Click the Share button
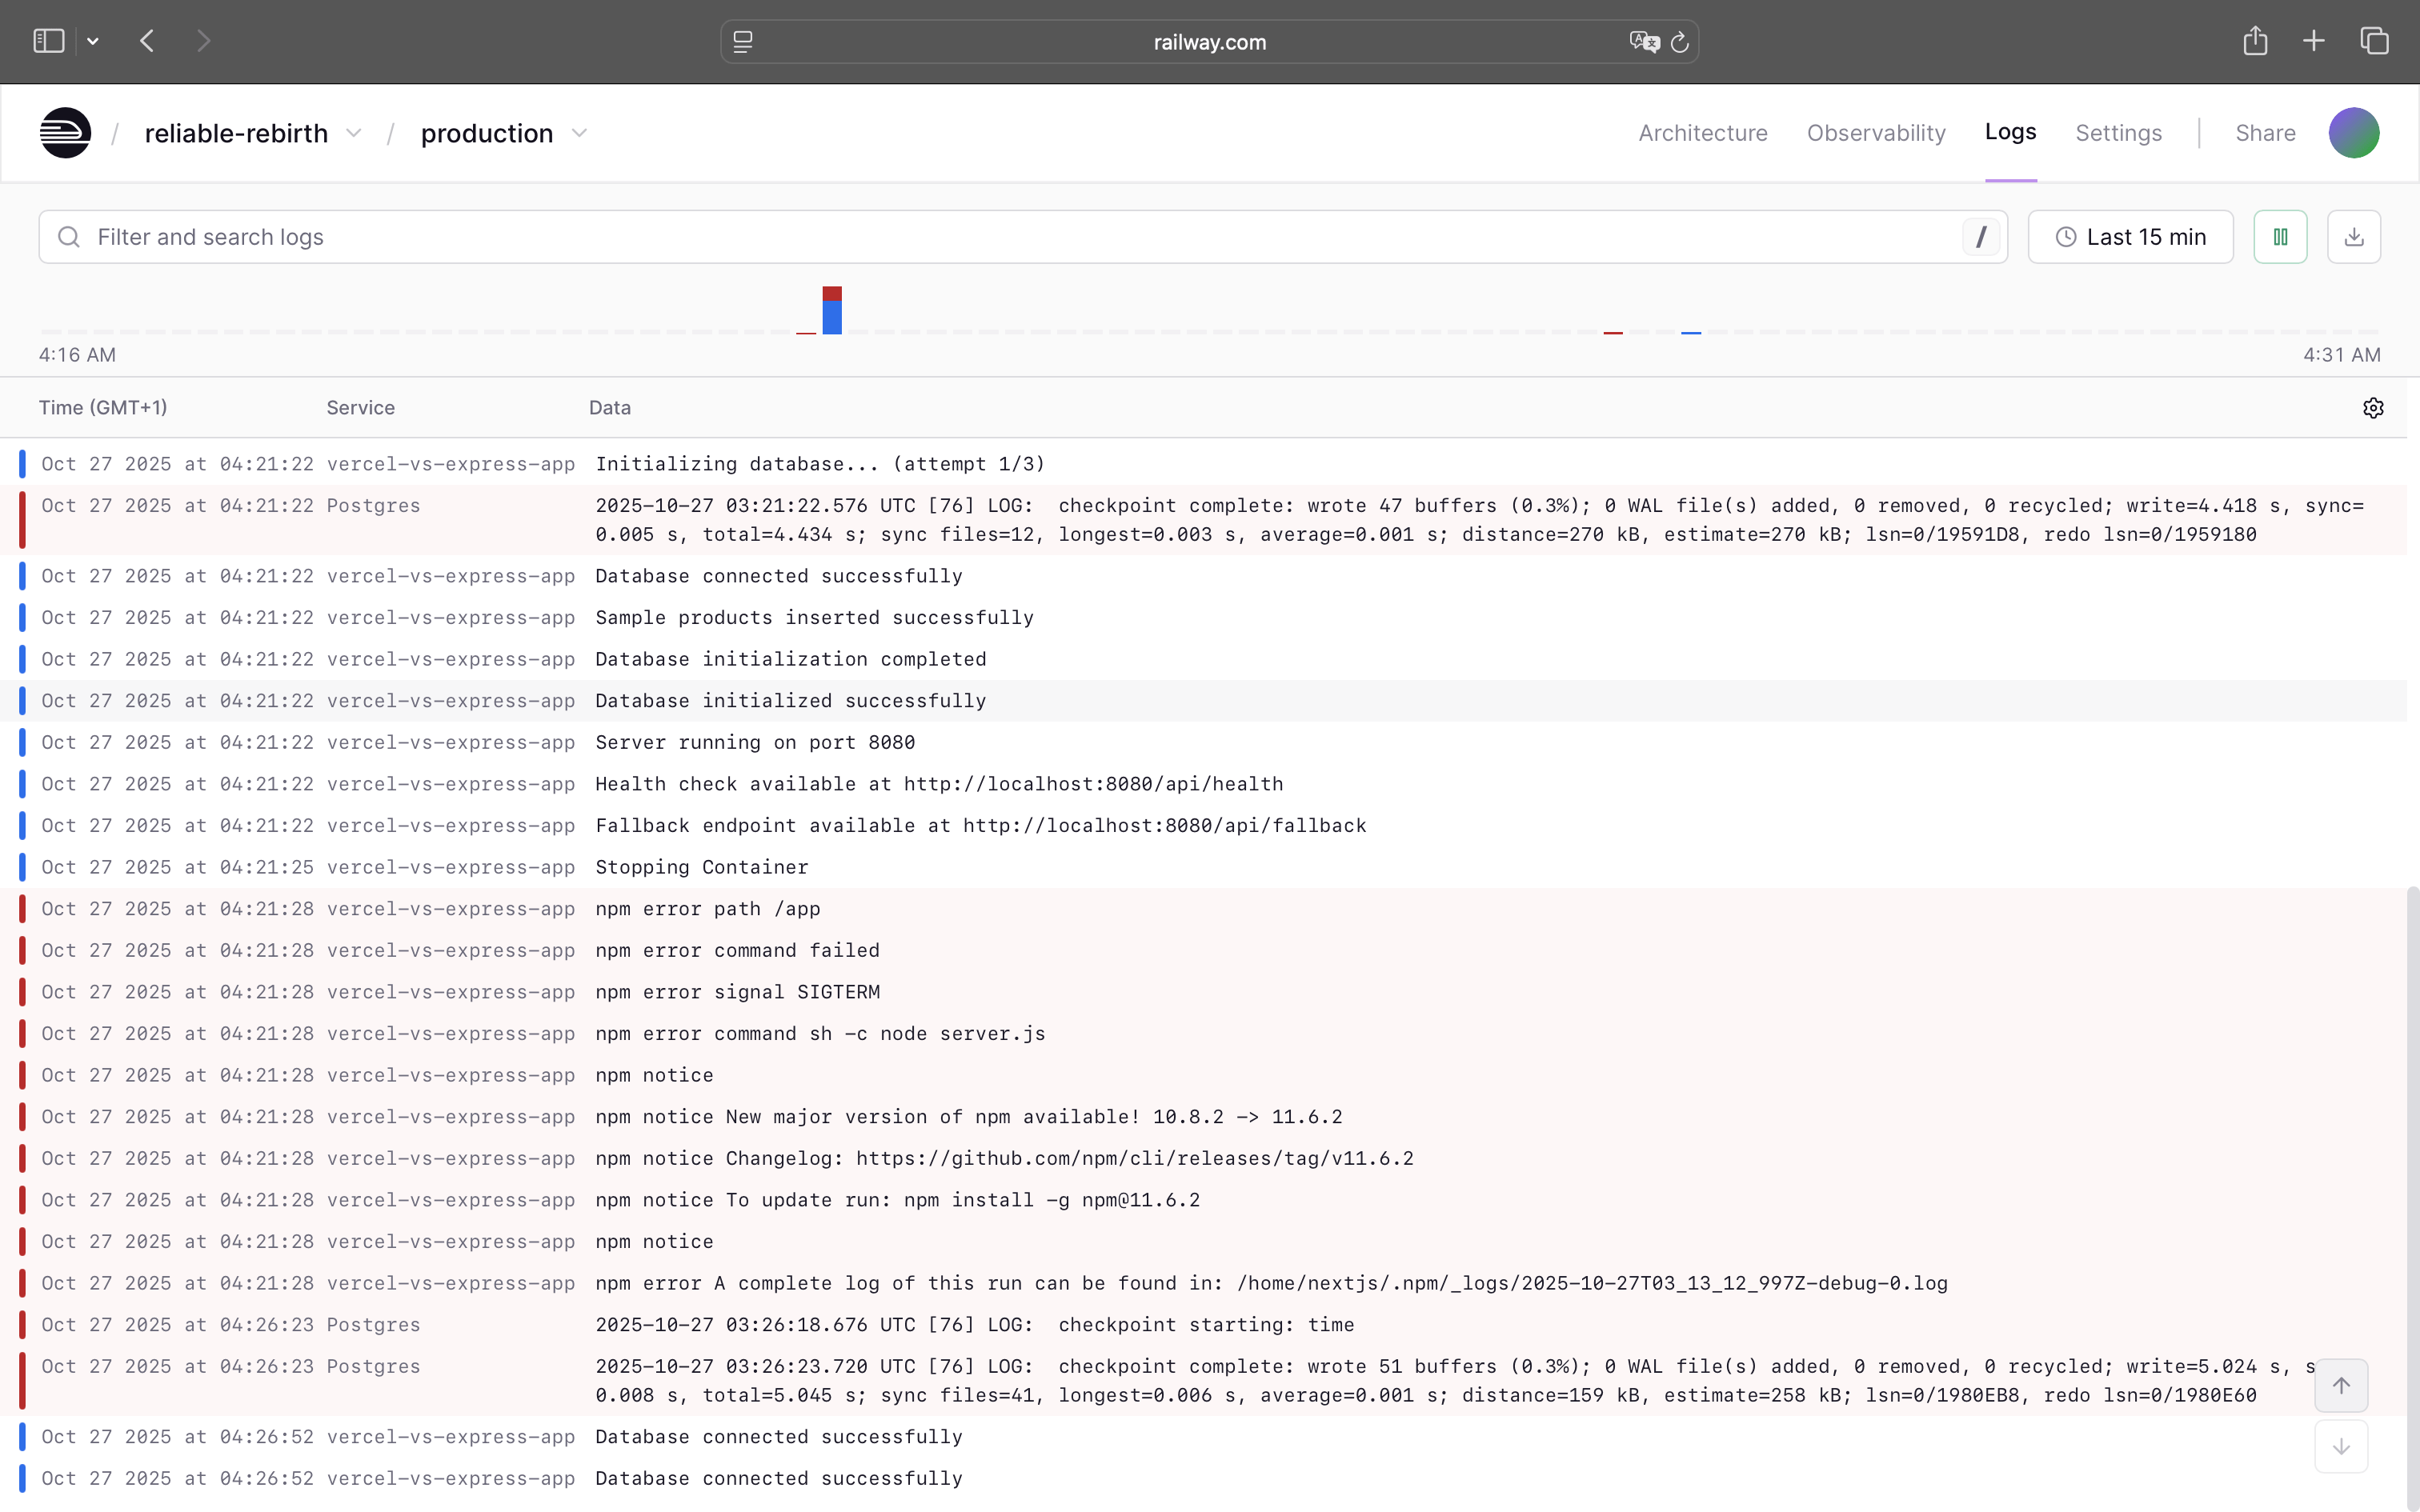This screenshot has width=2420, height=1512. 2265,133
